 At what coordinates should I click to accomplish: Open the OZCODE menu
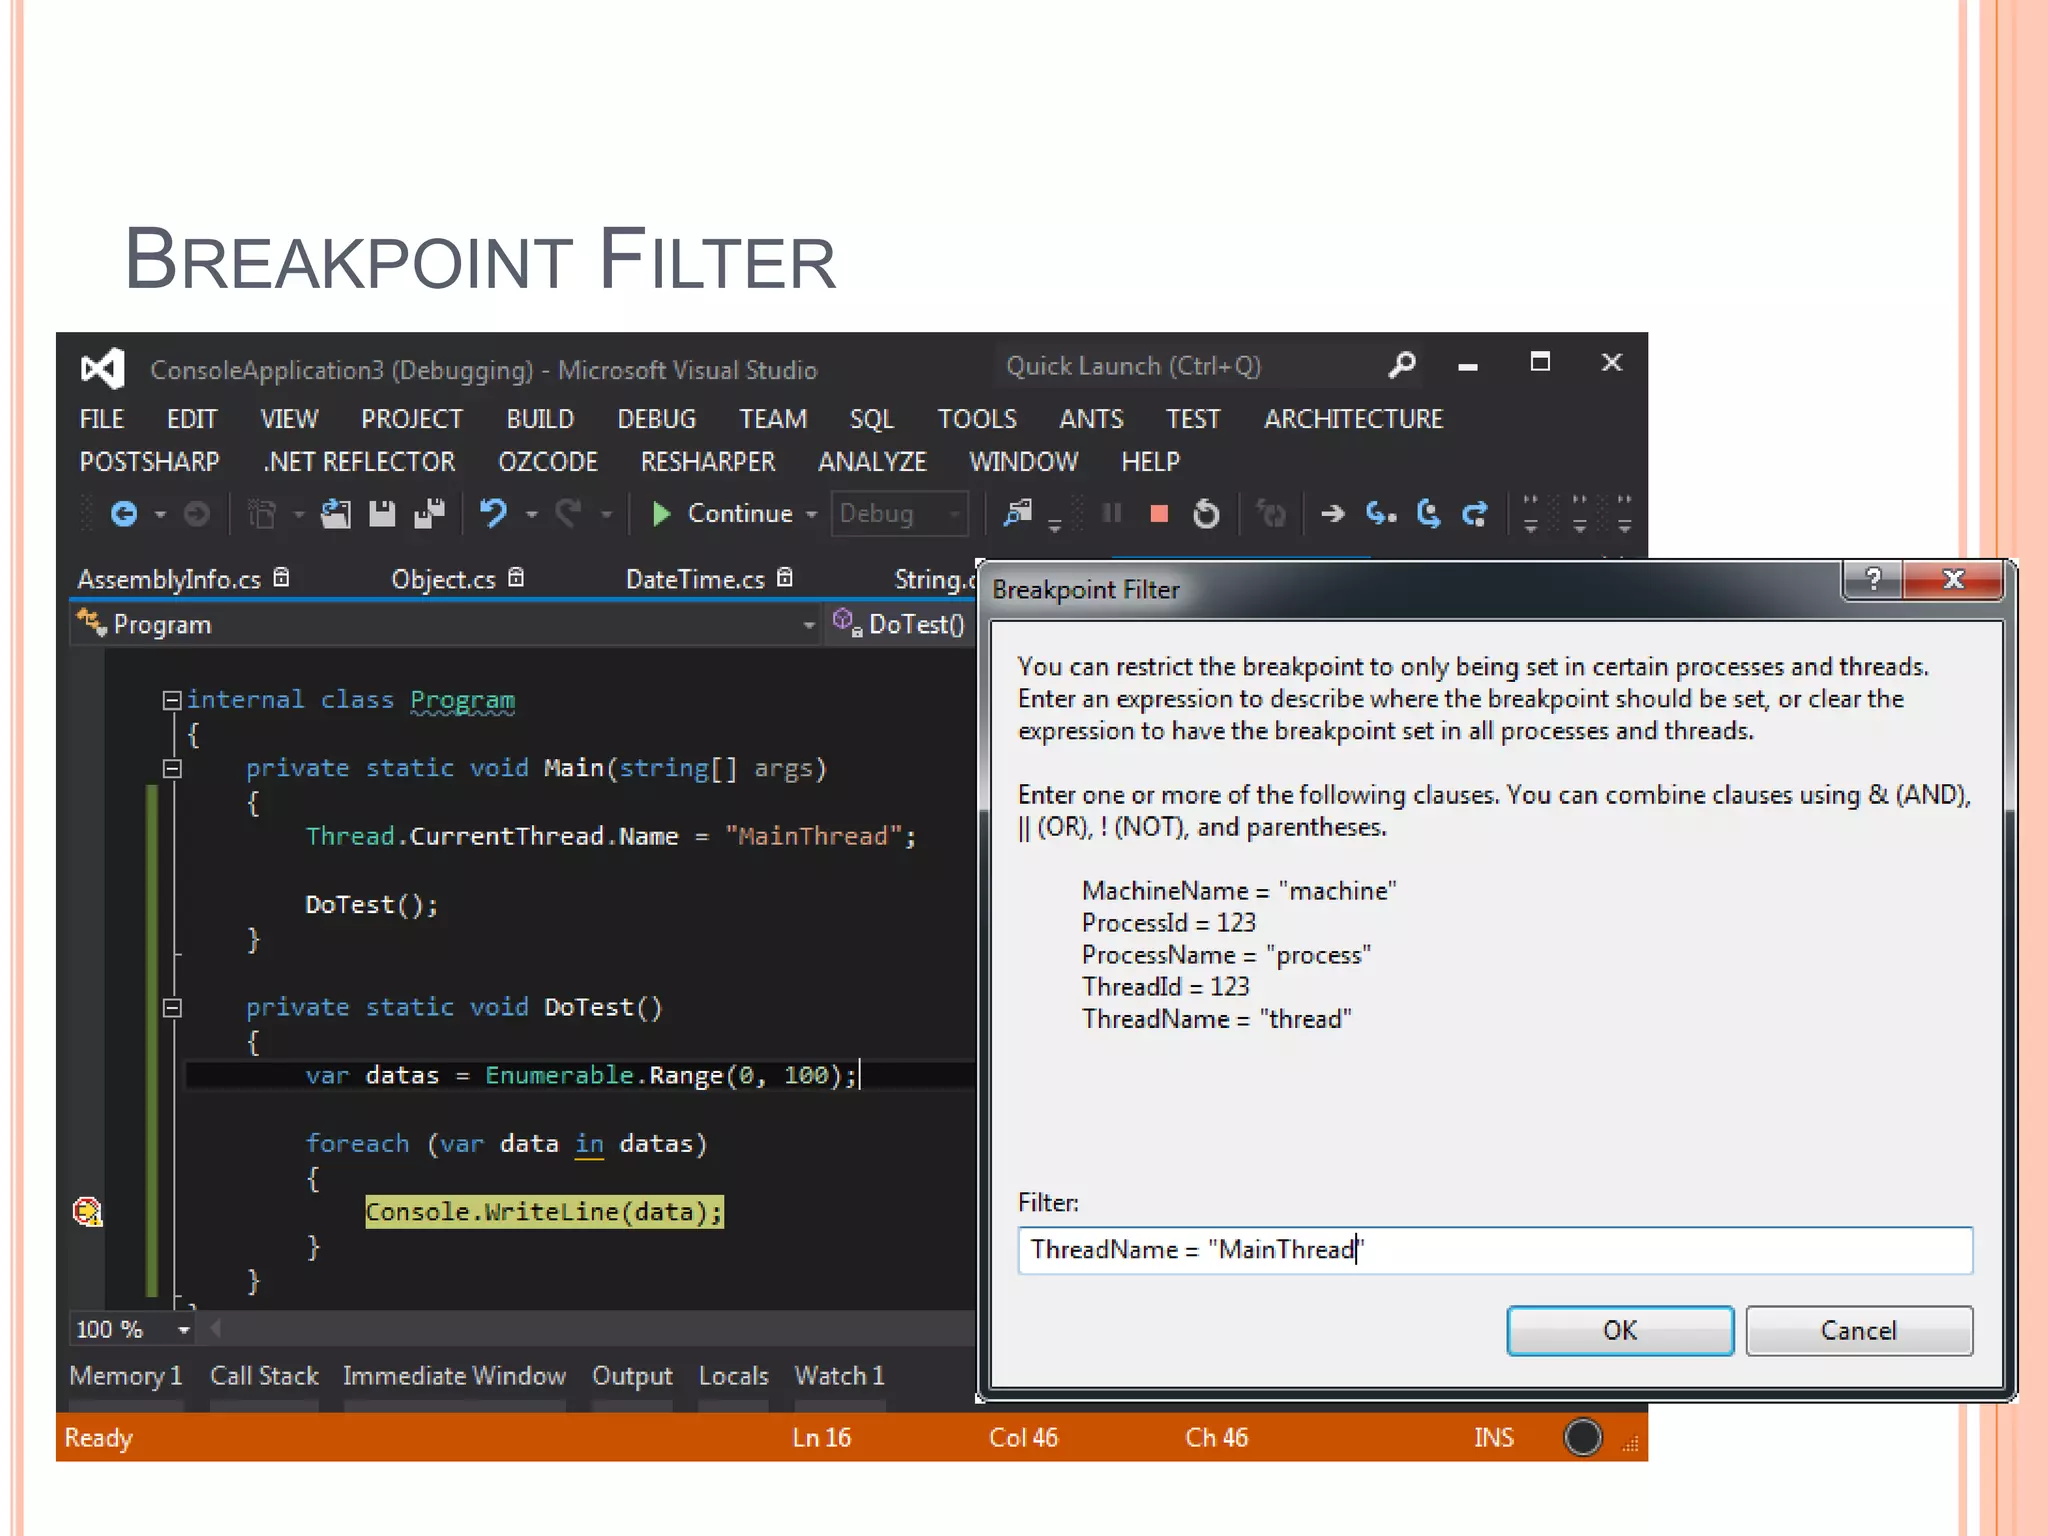coord(548,462)
